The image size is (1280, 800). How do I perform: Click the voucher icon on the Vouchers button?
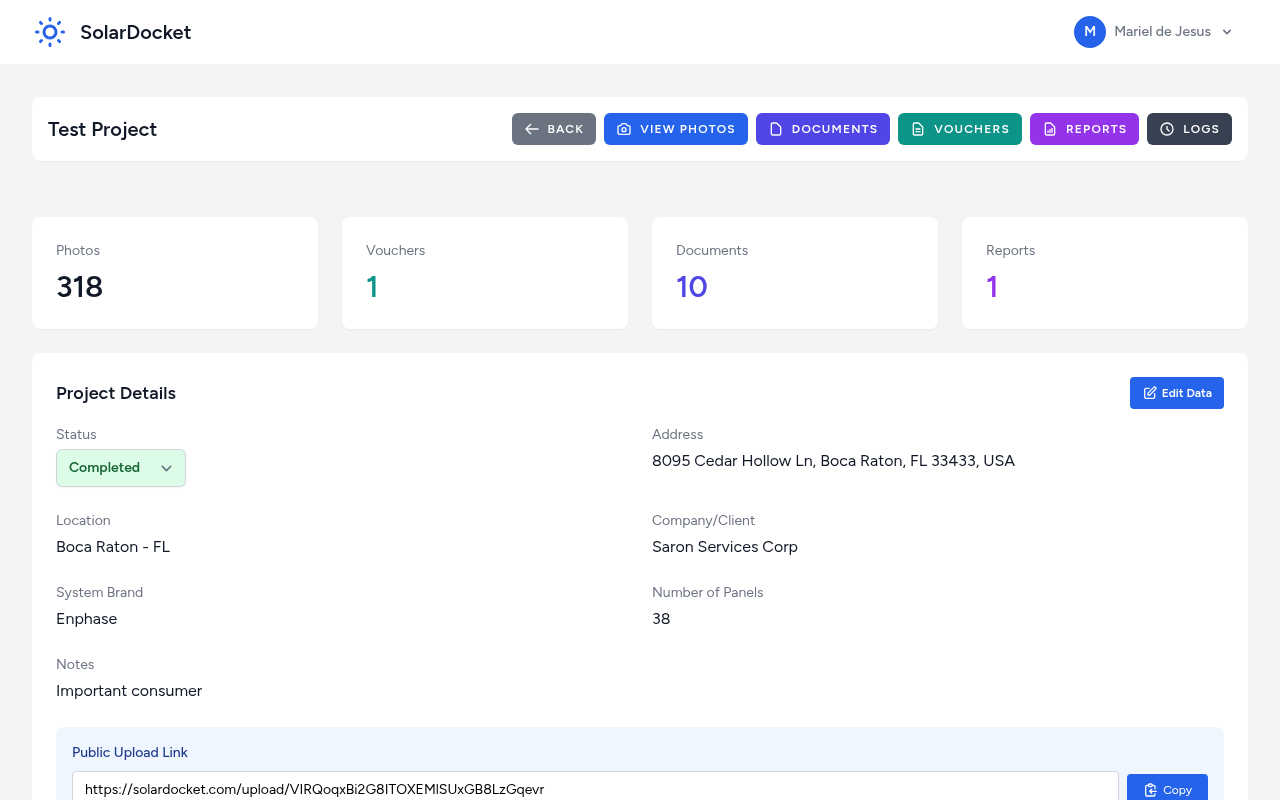(917, 129)
